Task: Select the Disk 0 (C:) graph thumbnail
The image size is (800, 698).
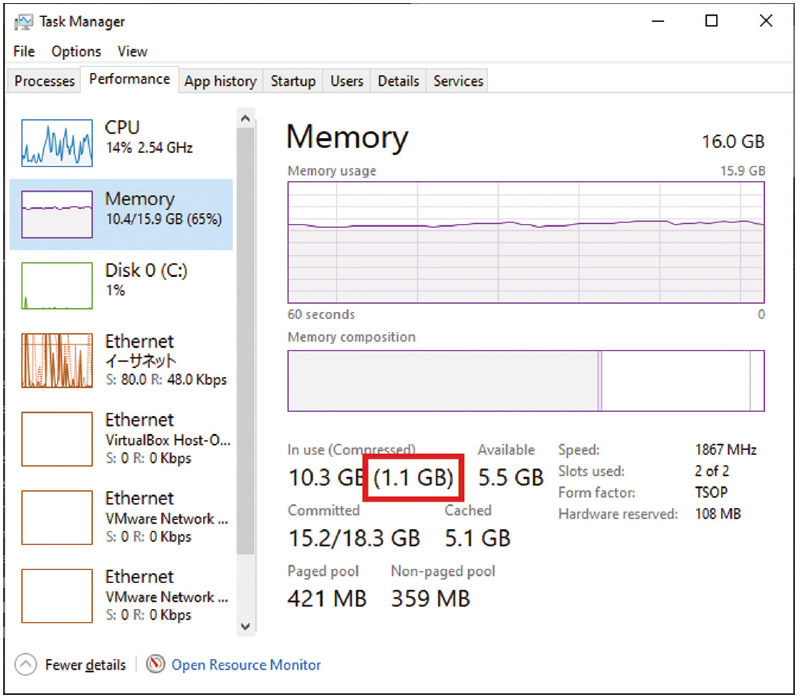Action: click(x=57, y=285)
